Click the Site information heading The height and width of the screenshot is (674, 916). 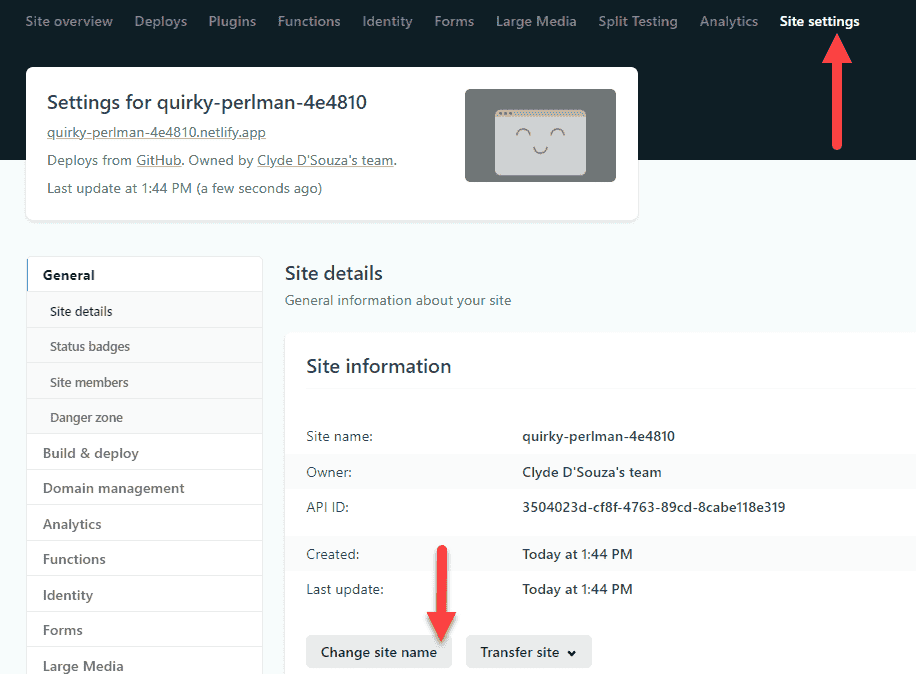[x=379, y=366]
